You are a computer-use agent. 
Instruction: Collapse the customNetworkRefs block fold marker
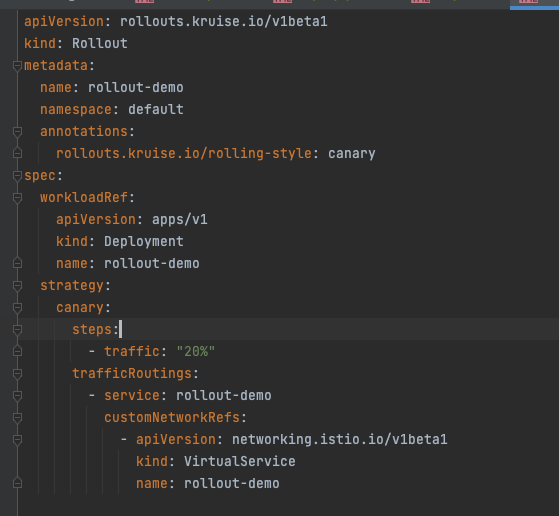(x=17, y=418)
